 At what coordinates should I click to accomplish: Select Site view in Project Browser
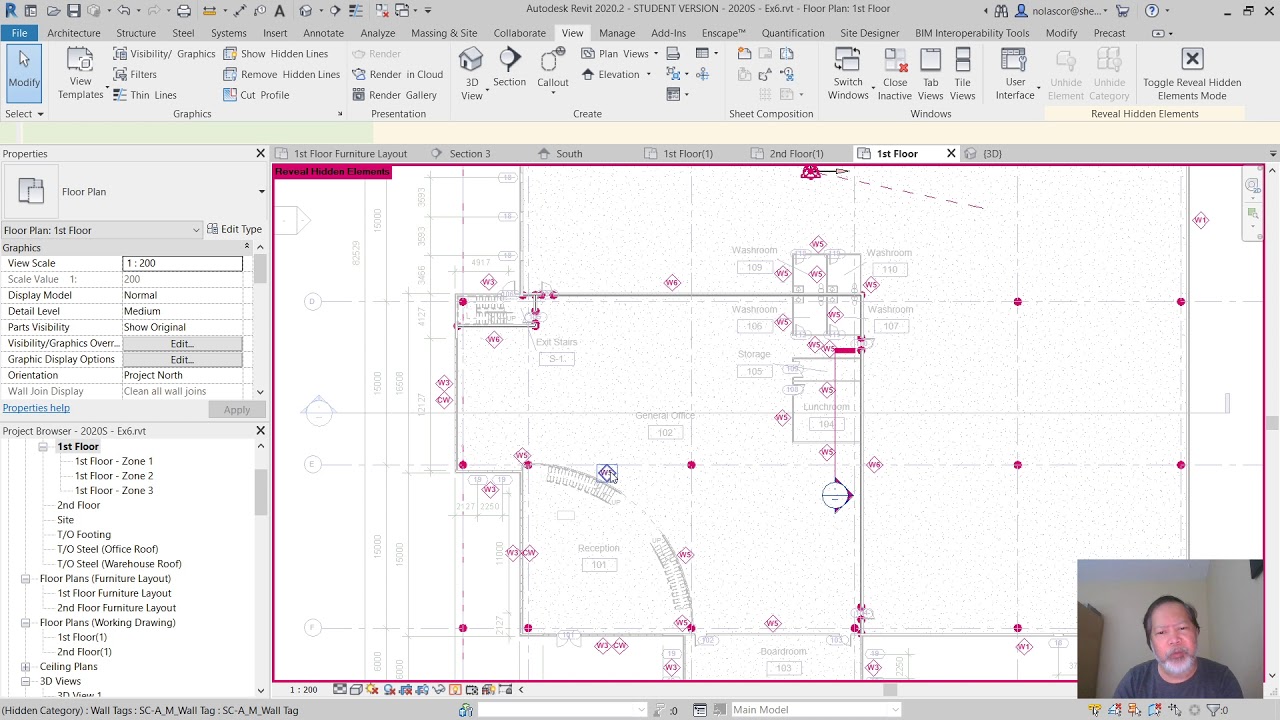(x=65, y=520)
